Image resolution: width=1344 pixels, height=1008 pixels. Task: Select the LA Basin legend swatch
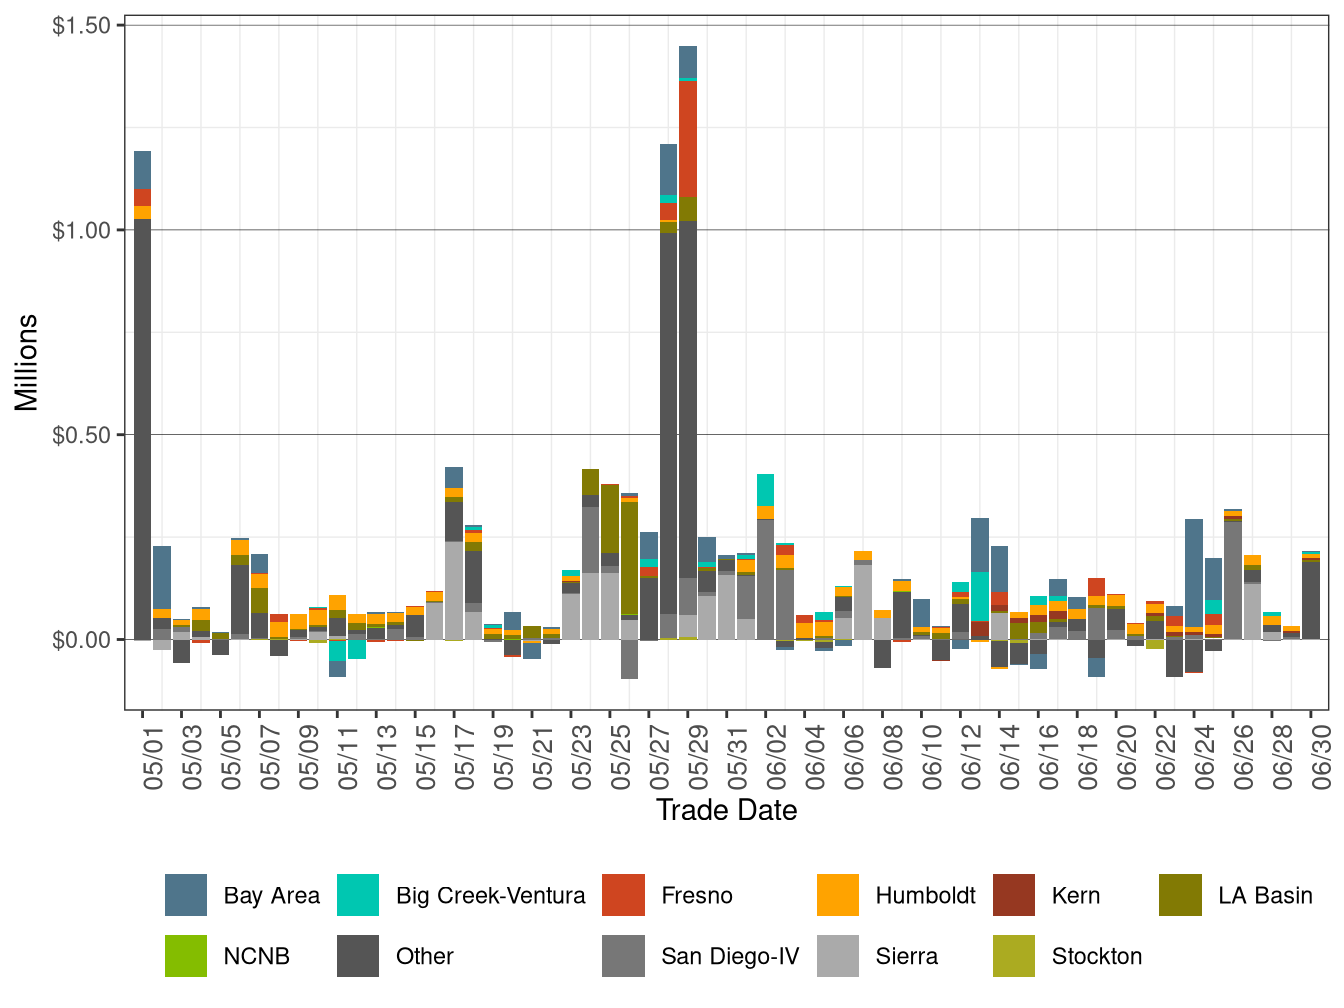[x=1180, y=895]
